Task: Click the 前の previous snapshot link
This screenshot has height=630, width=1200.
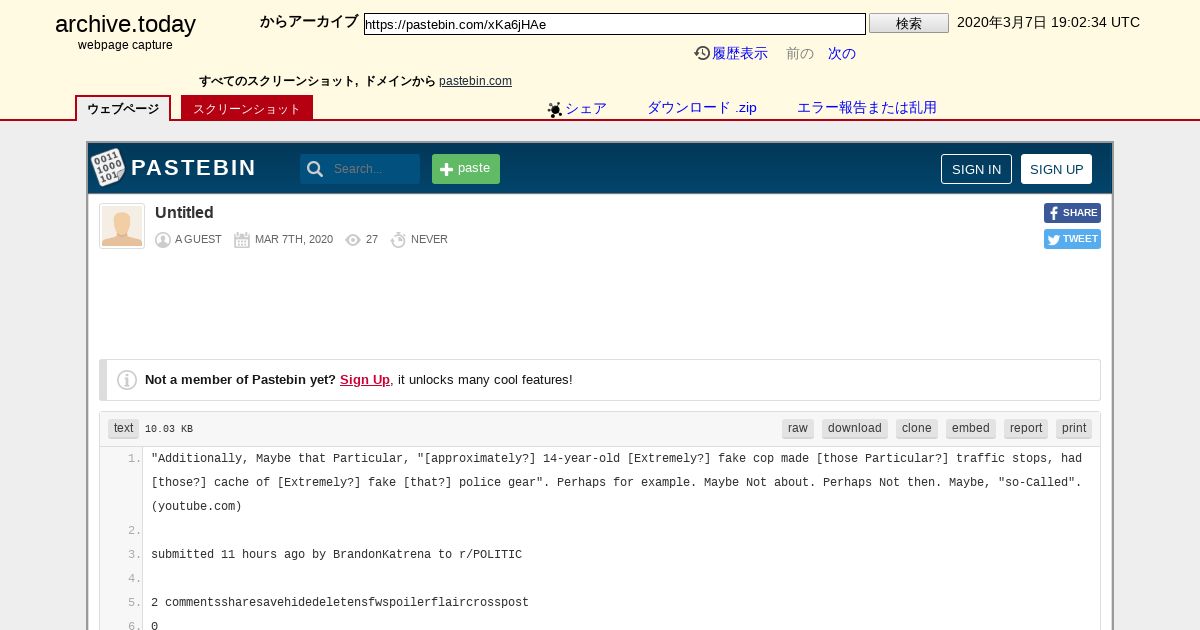Action: 800,54
